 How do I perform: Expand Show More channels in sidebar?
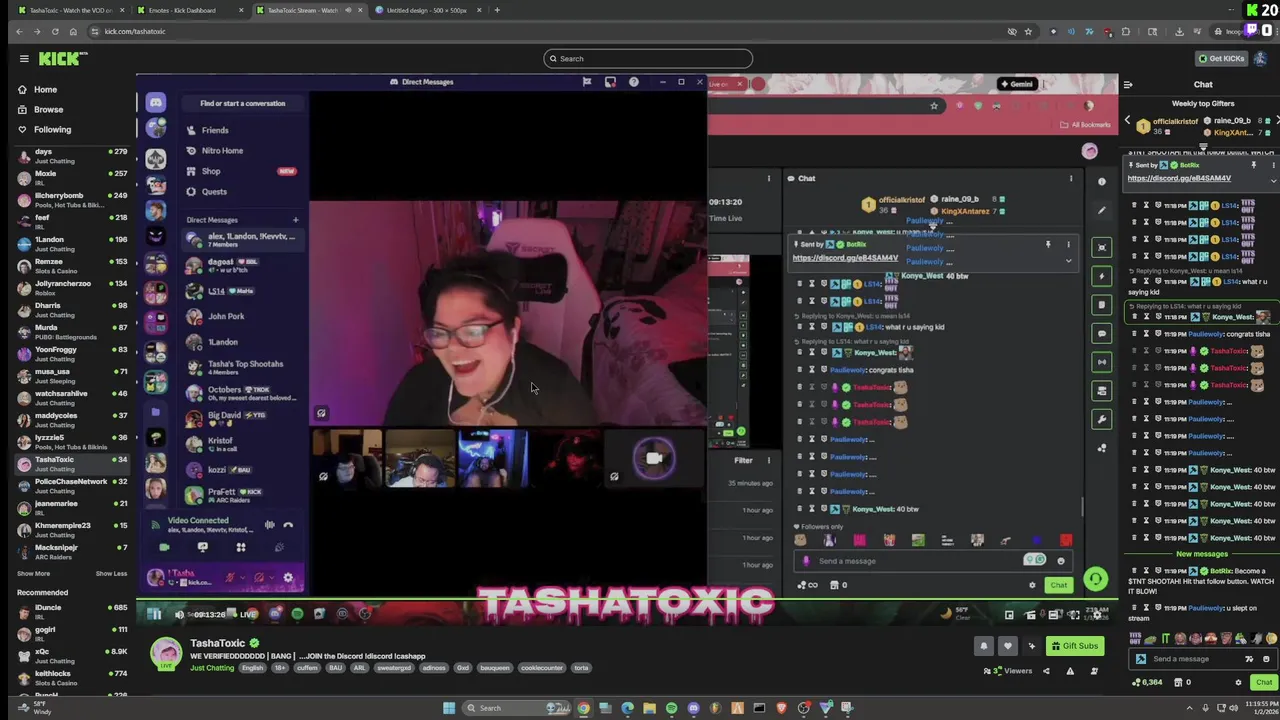coord(33,573)
